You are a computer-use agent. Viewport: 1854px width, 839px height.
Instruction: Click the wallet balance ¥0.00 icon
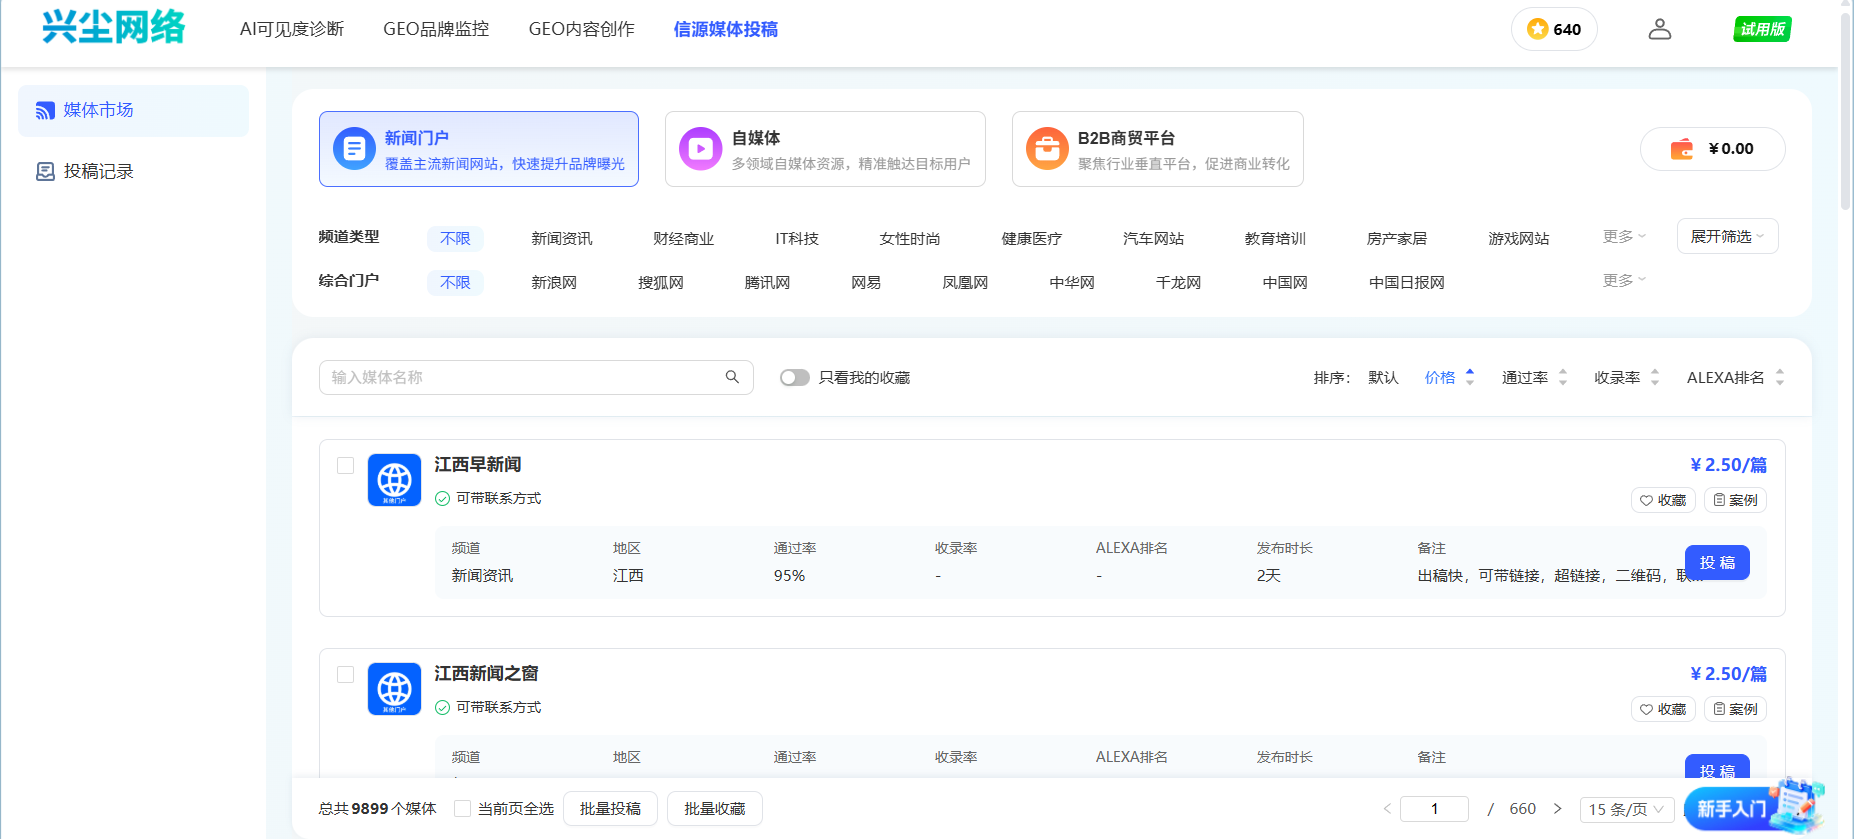(x=1682, y=149)
